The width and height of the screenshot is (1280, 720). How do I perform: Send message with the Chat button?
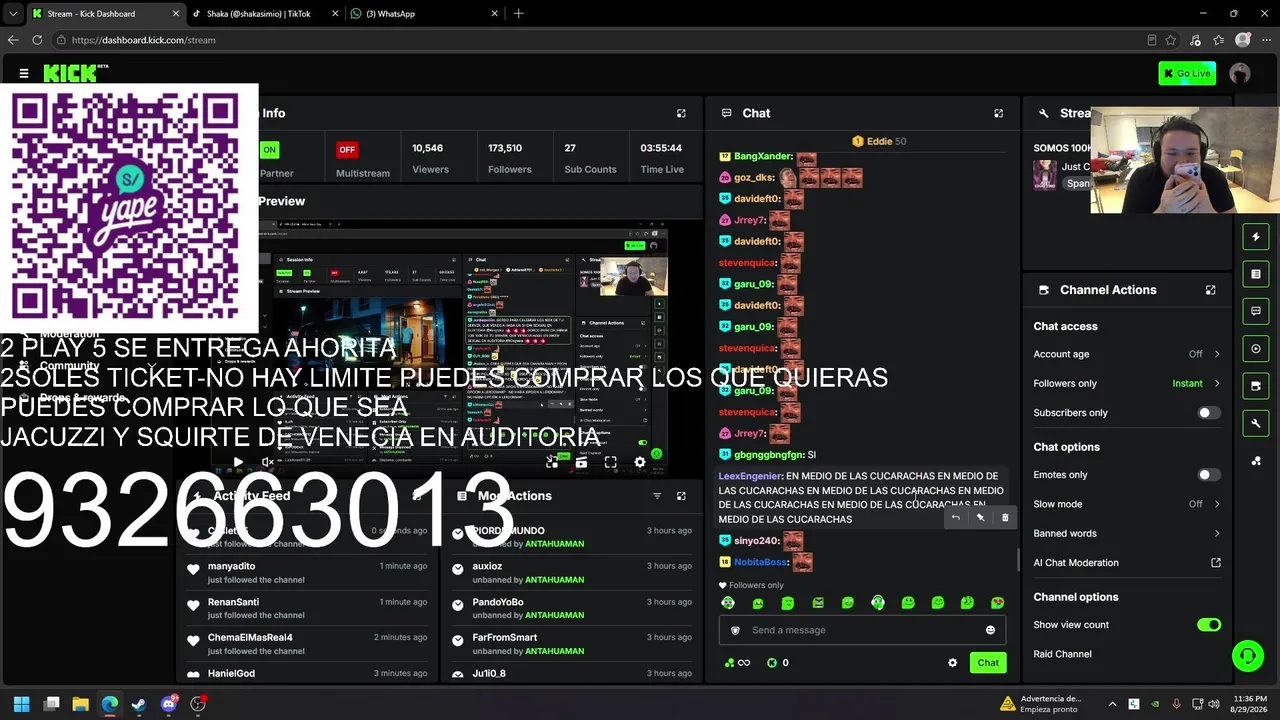point(988,663)
